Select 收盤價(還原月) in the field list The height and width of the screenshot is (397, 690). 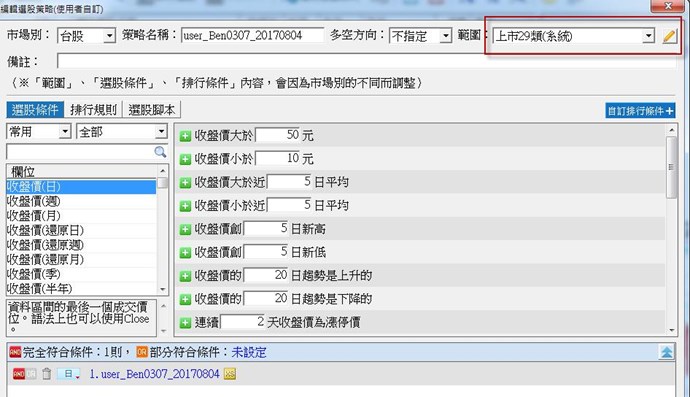click(81, 259)
